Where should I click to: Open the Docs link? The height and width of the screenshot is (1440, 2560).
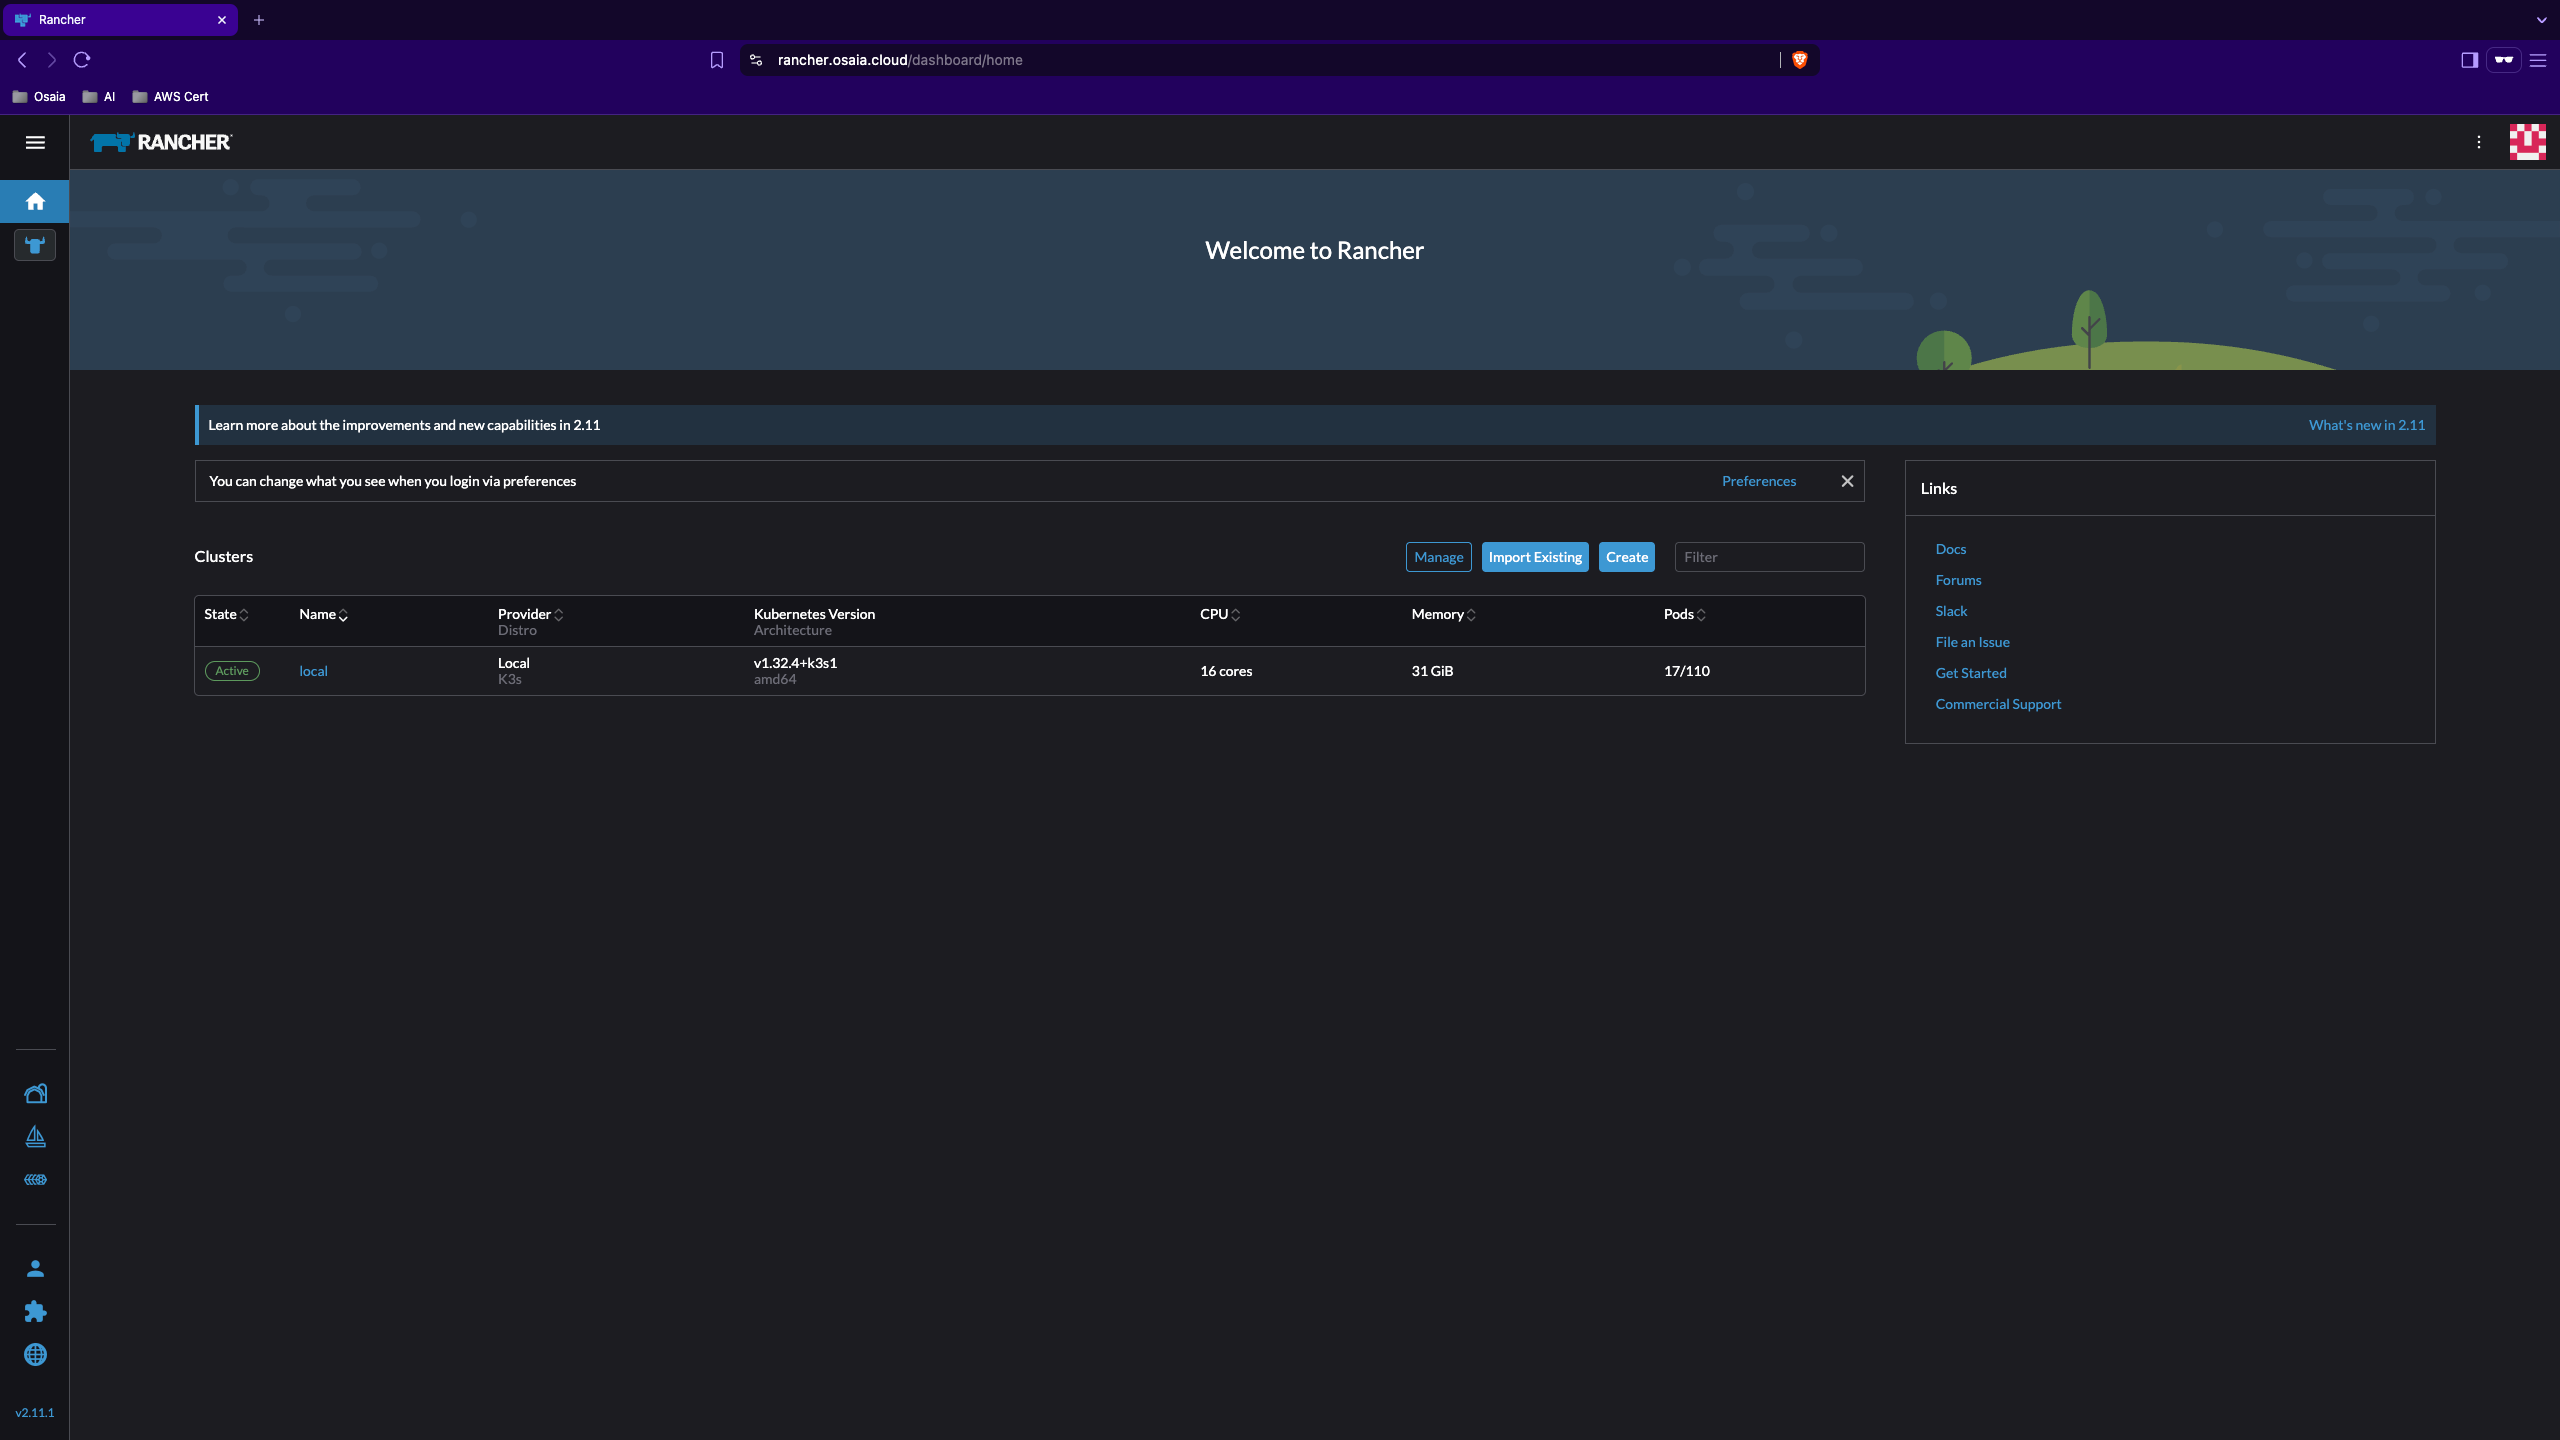coord(1950,549)
